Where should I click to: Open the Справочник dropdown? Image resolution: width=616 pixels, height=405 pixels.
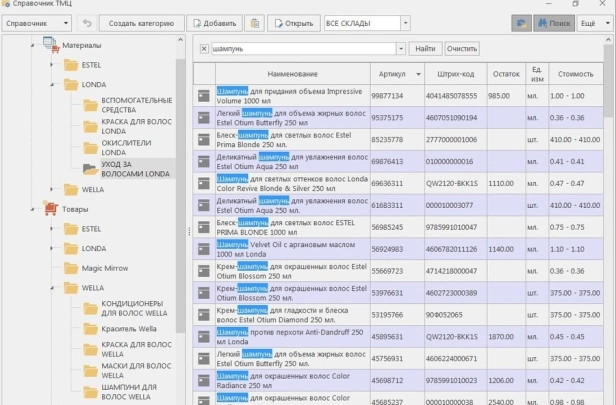(x=37, y=22)
